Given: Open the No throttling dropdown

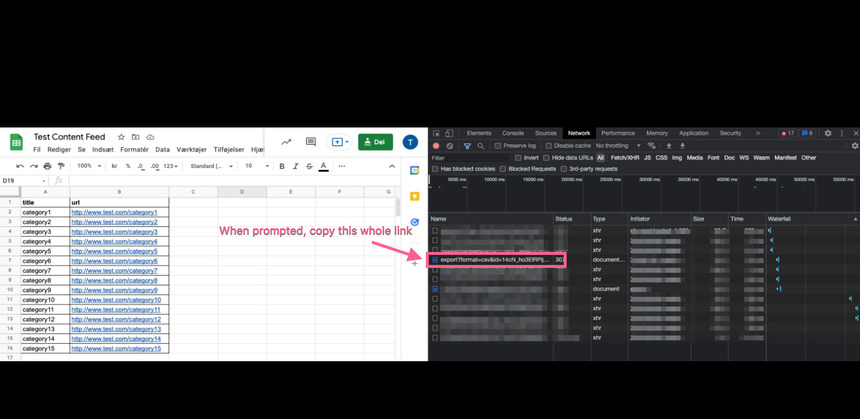Looking at the screenshot, I should (x=617, y=146).
